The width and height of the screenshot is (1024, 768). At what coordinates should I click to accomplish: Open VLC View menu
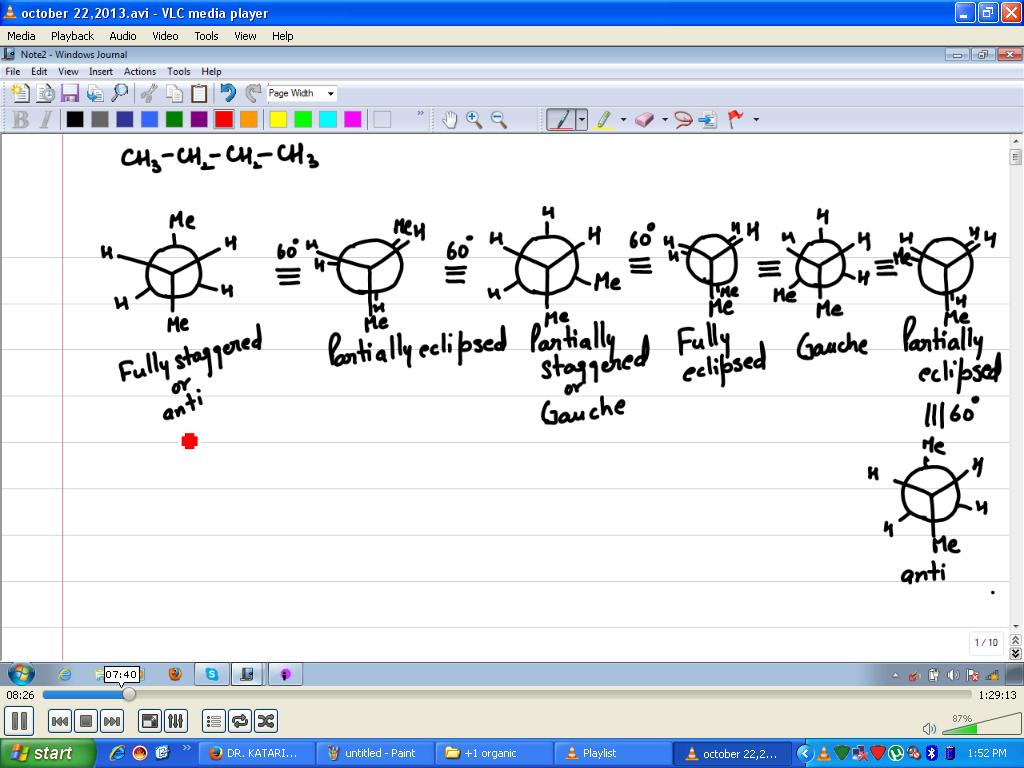[x=246, y=36]
